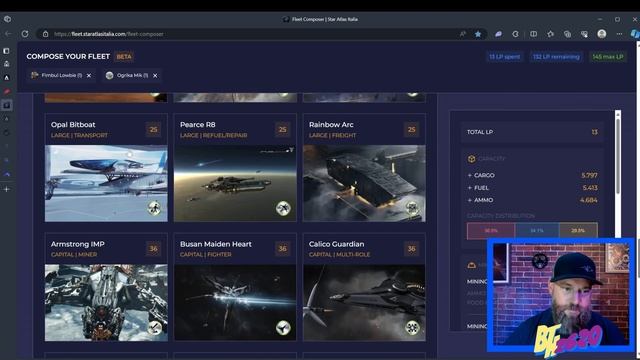Open the second vertical tab in sidebar

(7, 64)
